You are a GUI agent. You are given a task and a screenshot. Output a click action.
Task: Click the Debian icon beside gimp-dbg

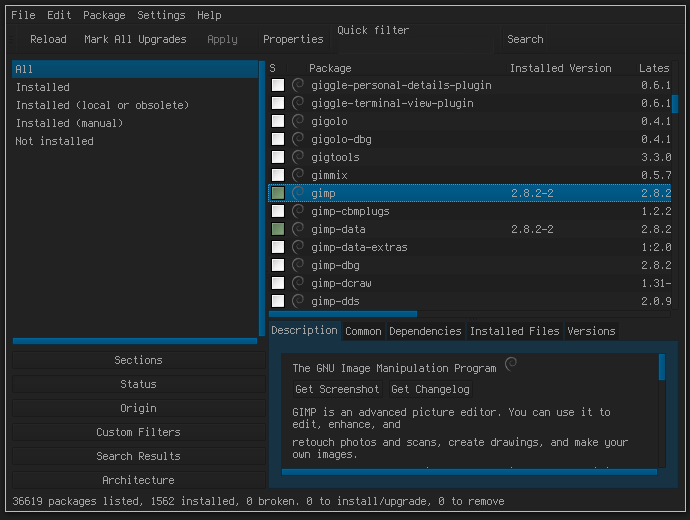tap(298, 265)
